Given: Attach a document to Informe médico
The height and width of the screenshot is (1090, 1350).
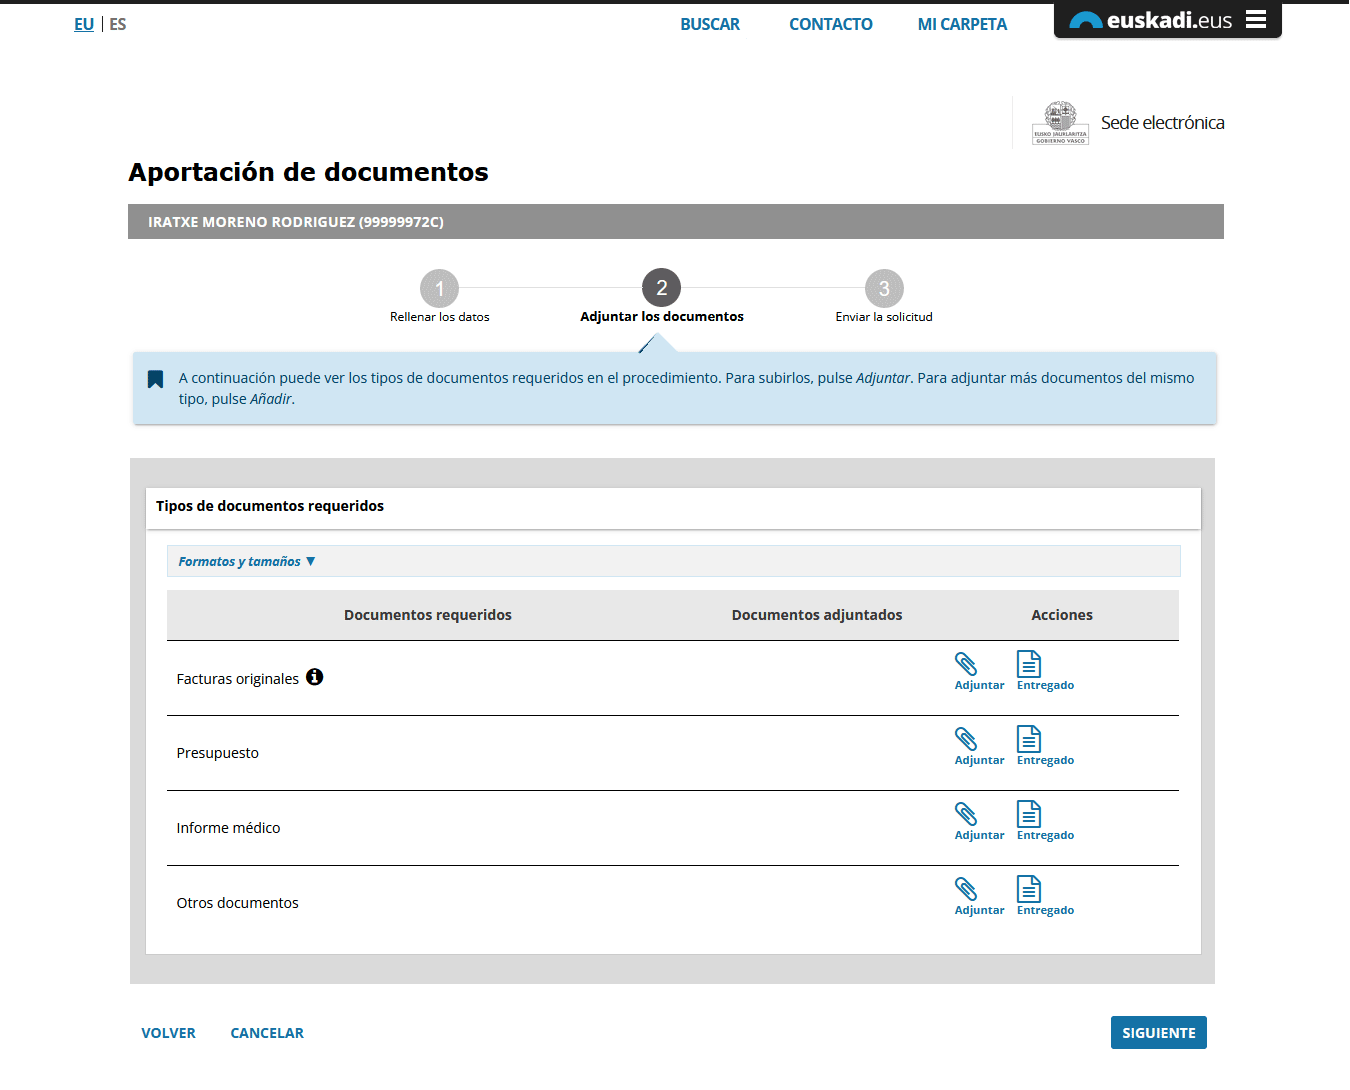Looking at the screenshot, I should click(x=967, y=816).
